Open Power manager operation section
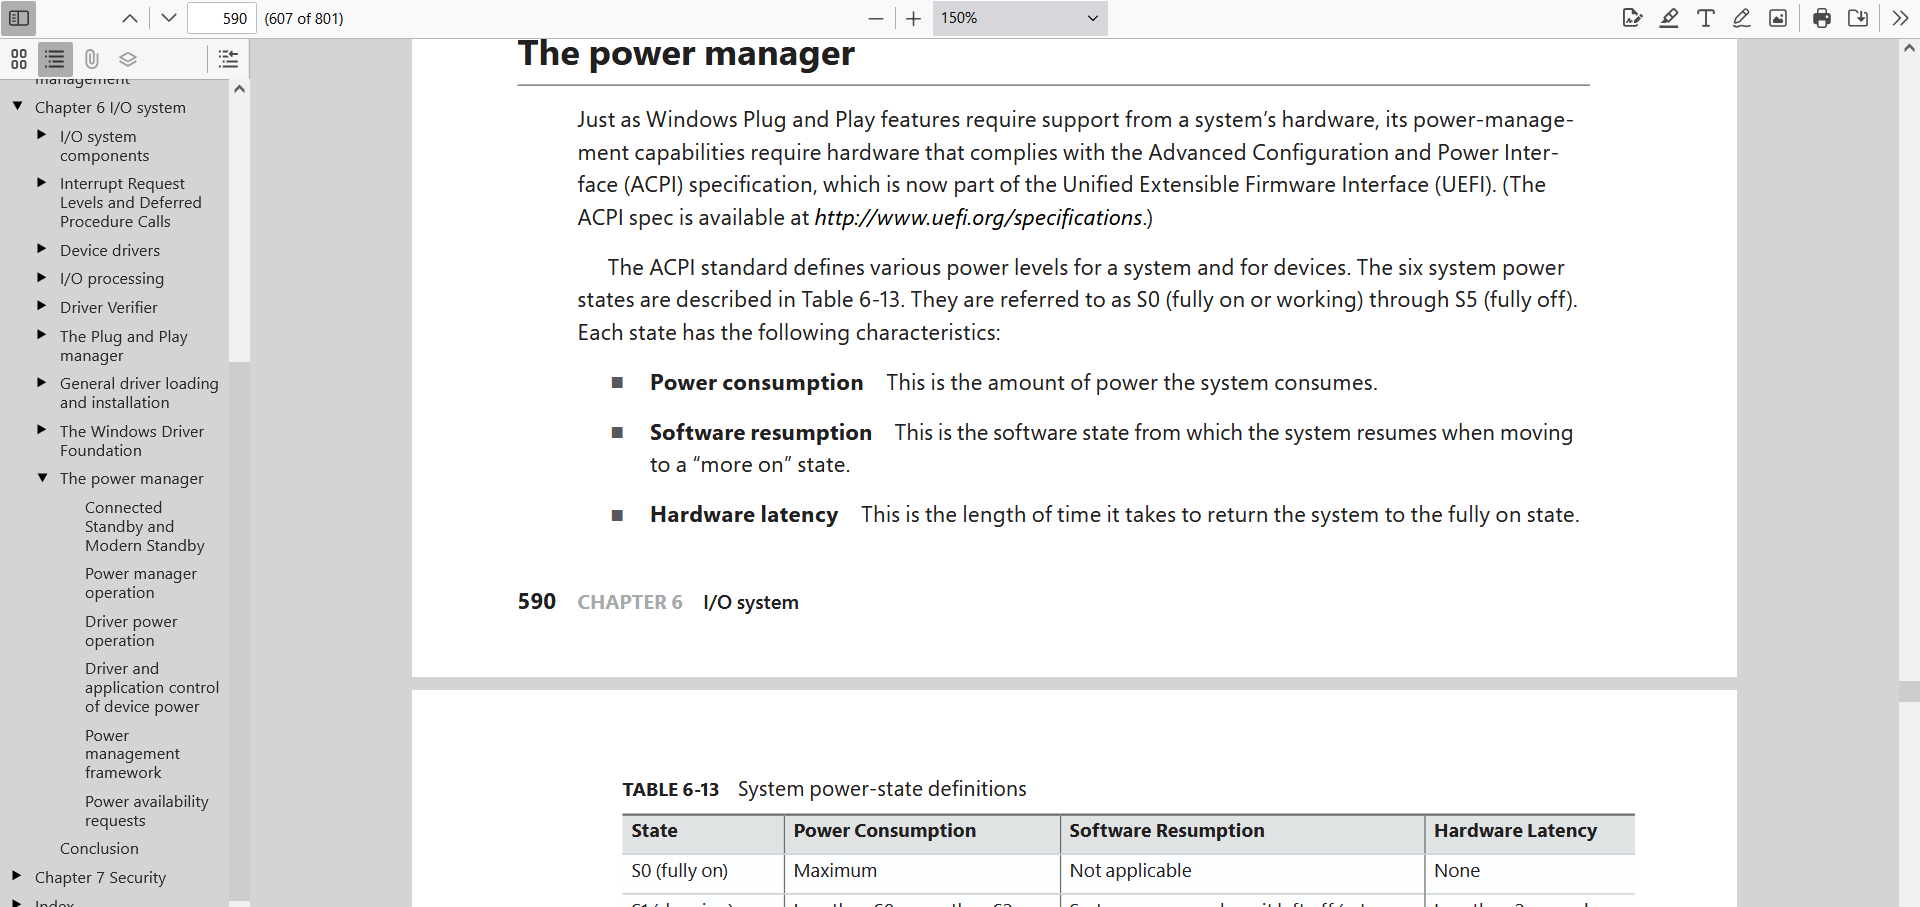This screenshot has height=907, width=1920. [141, 583]
